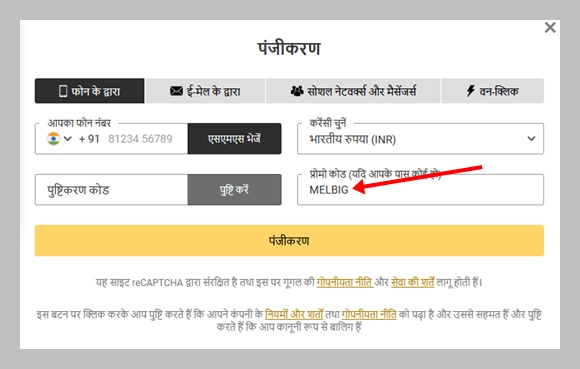
Task: Click the '+ 91' country code text
Action: [89, 139]
